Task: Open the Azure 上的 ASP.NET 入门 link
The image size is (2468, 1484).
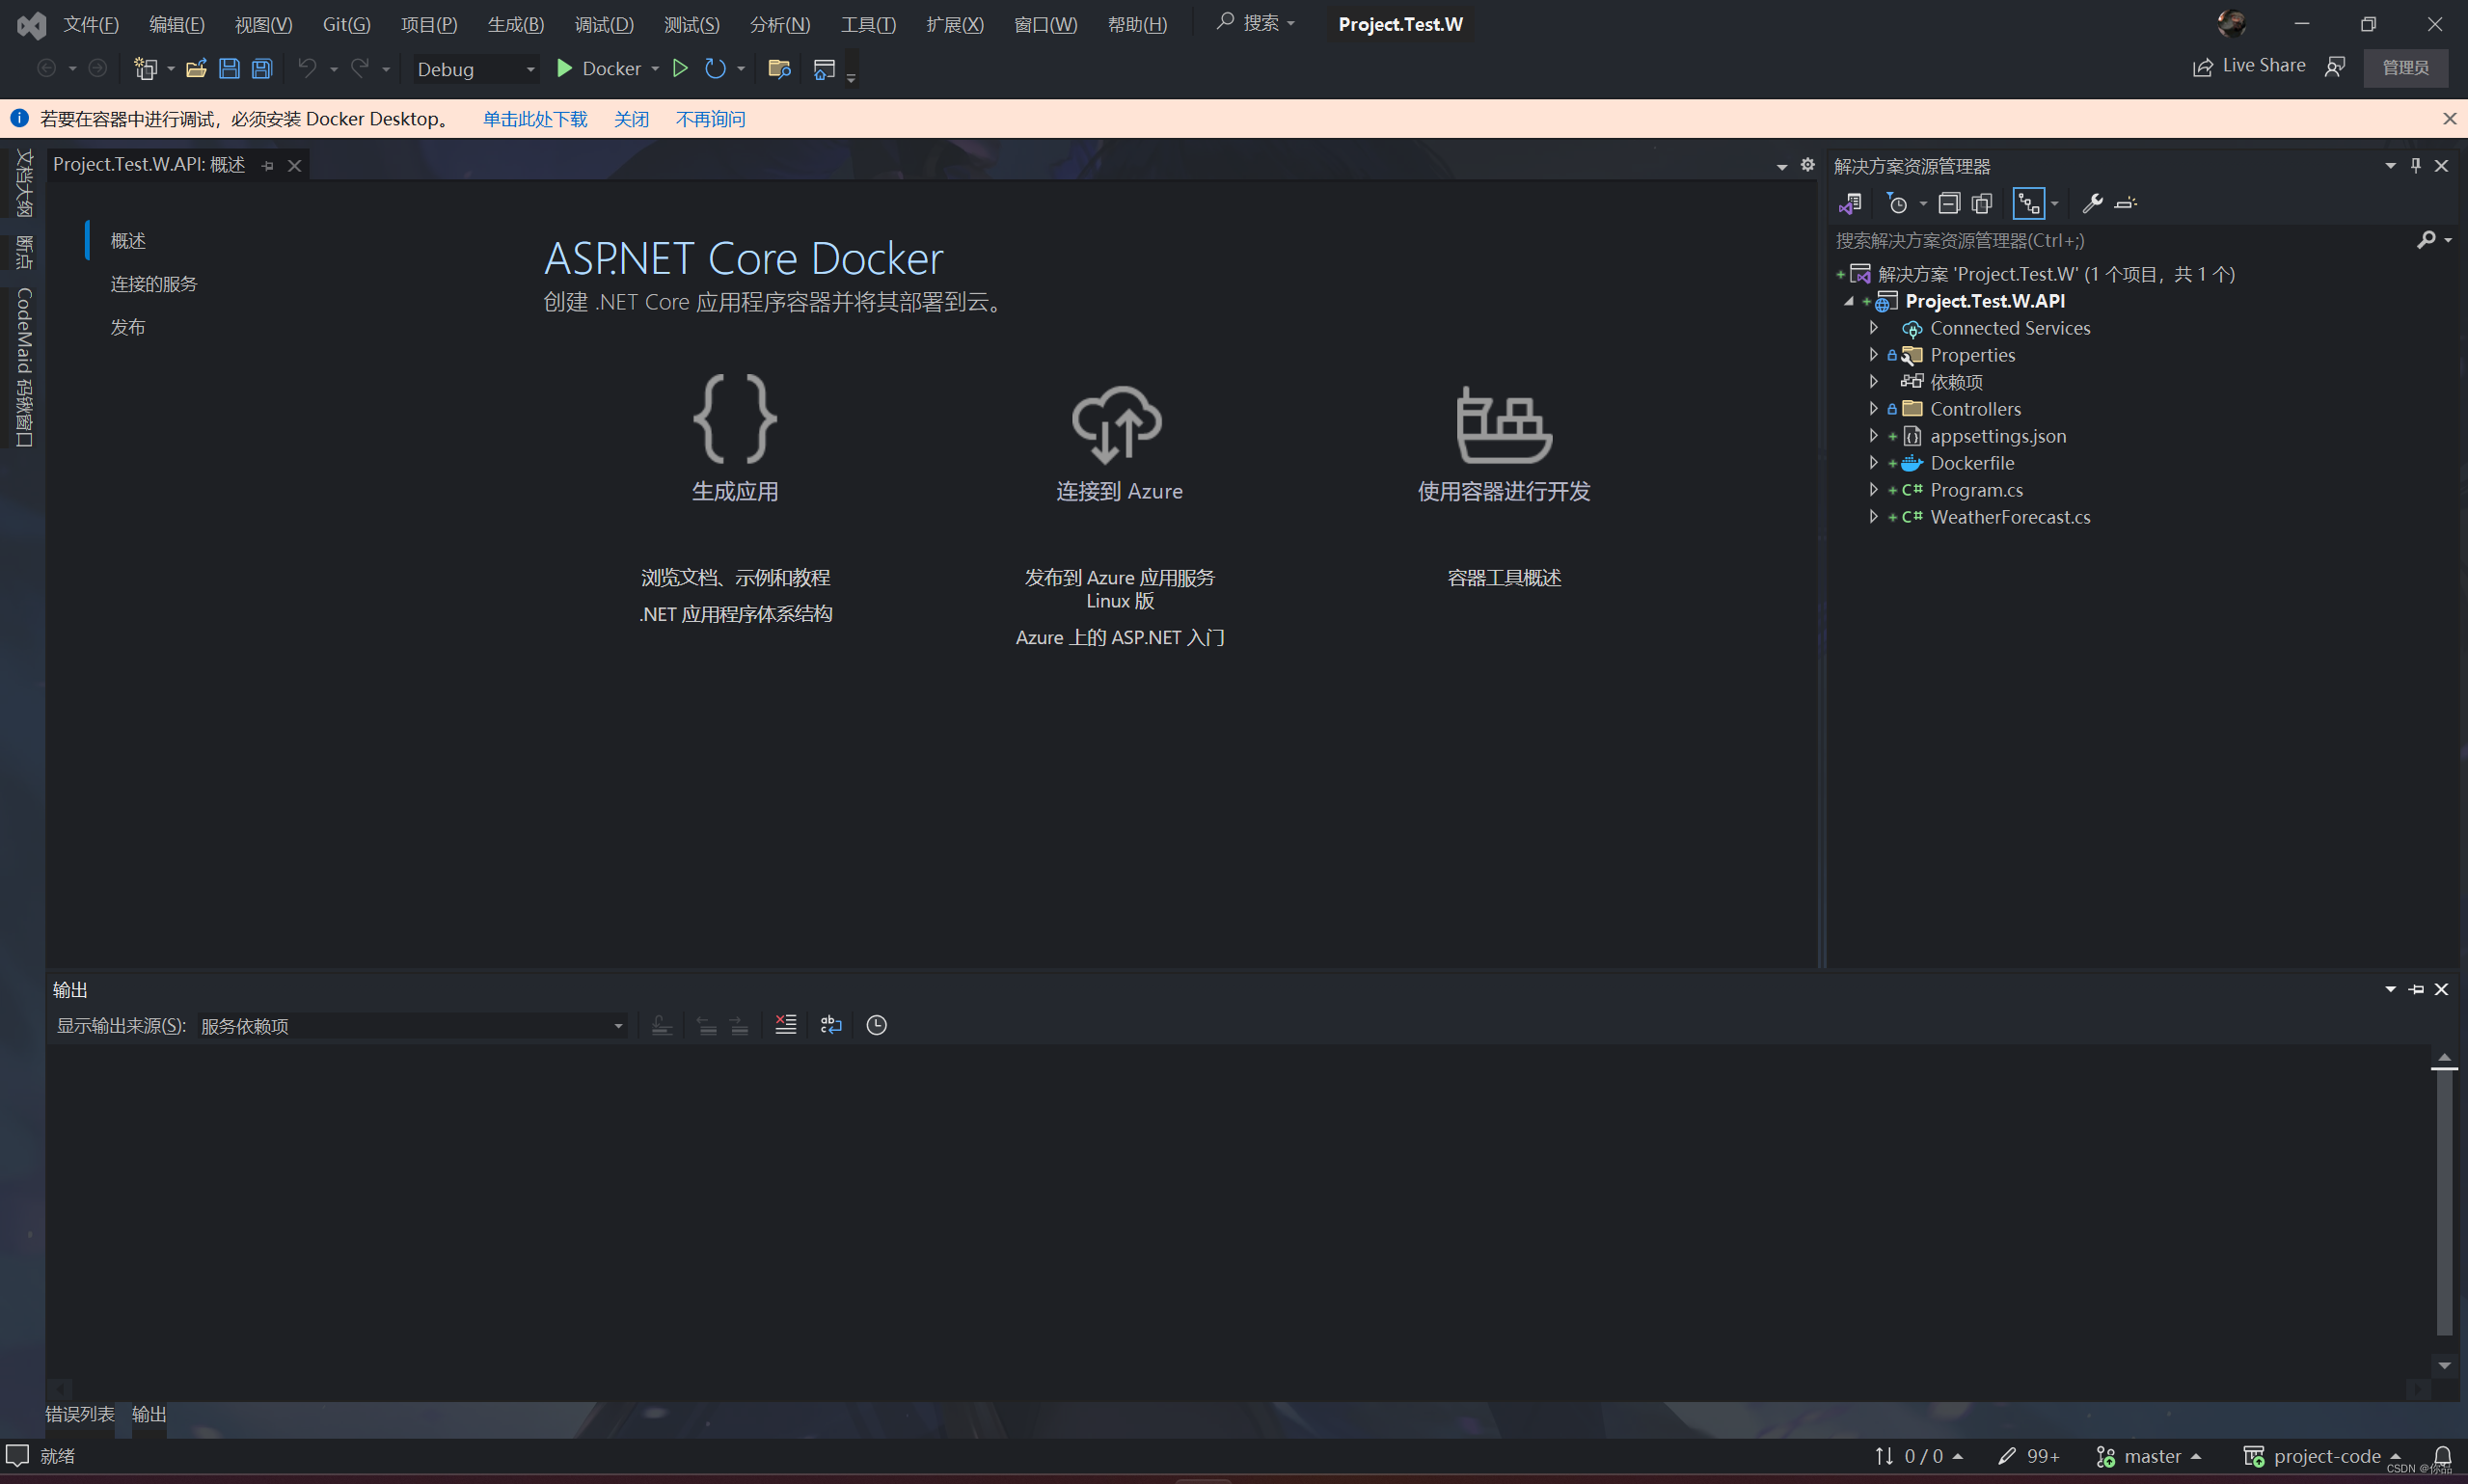Action: pyautogui.click(x=1120, y=637)
